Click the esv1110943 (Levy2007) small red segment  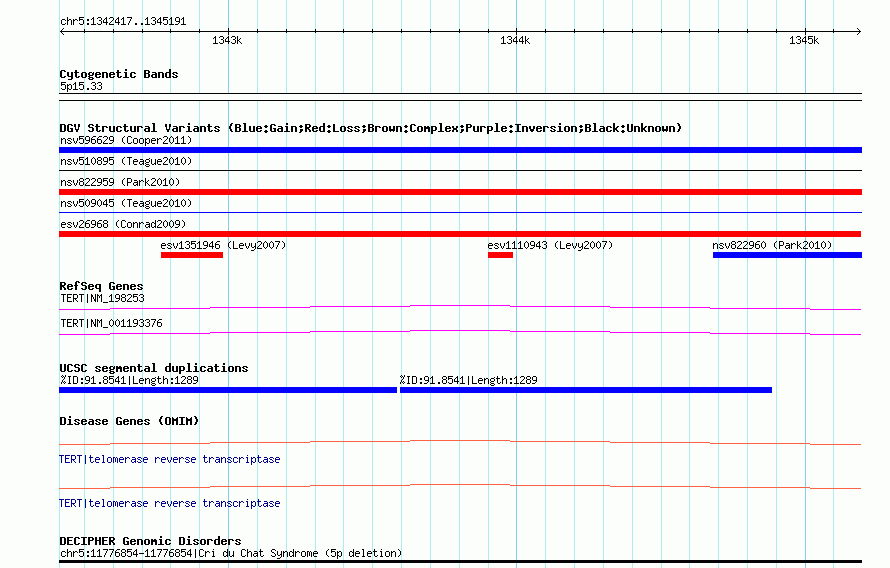coord(500,255)
